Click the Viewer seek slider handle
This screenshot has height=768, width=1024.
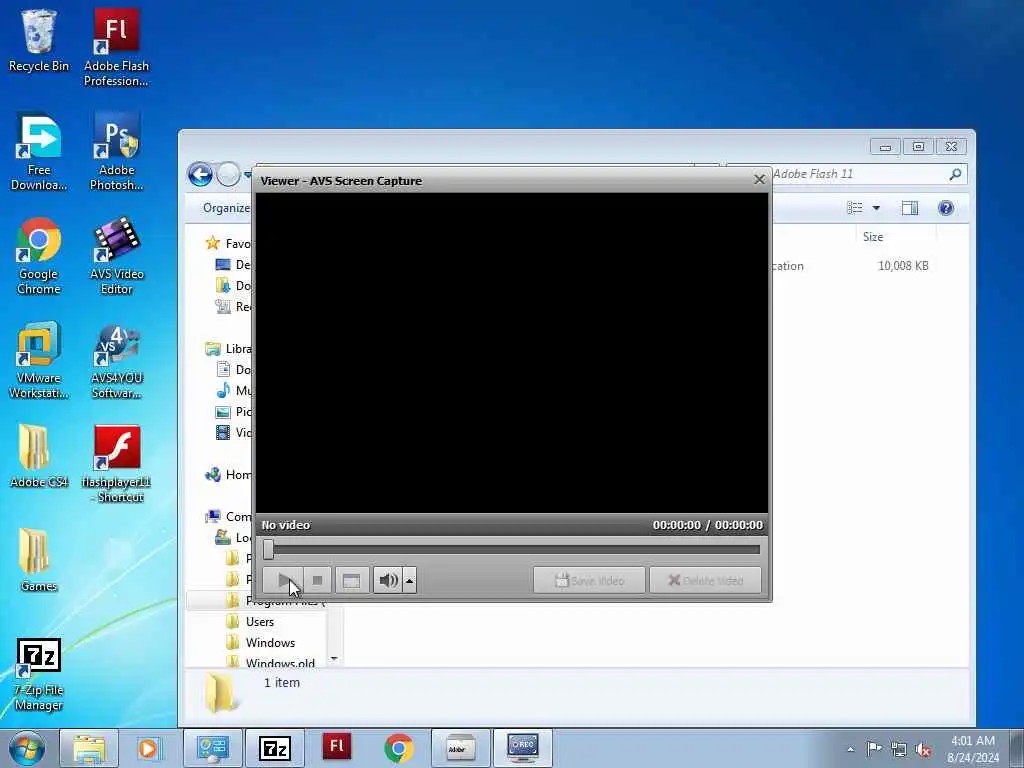coord(268,549)
